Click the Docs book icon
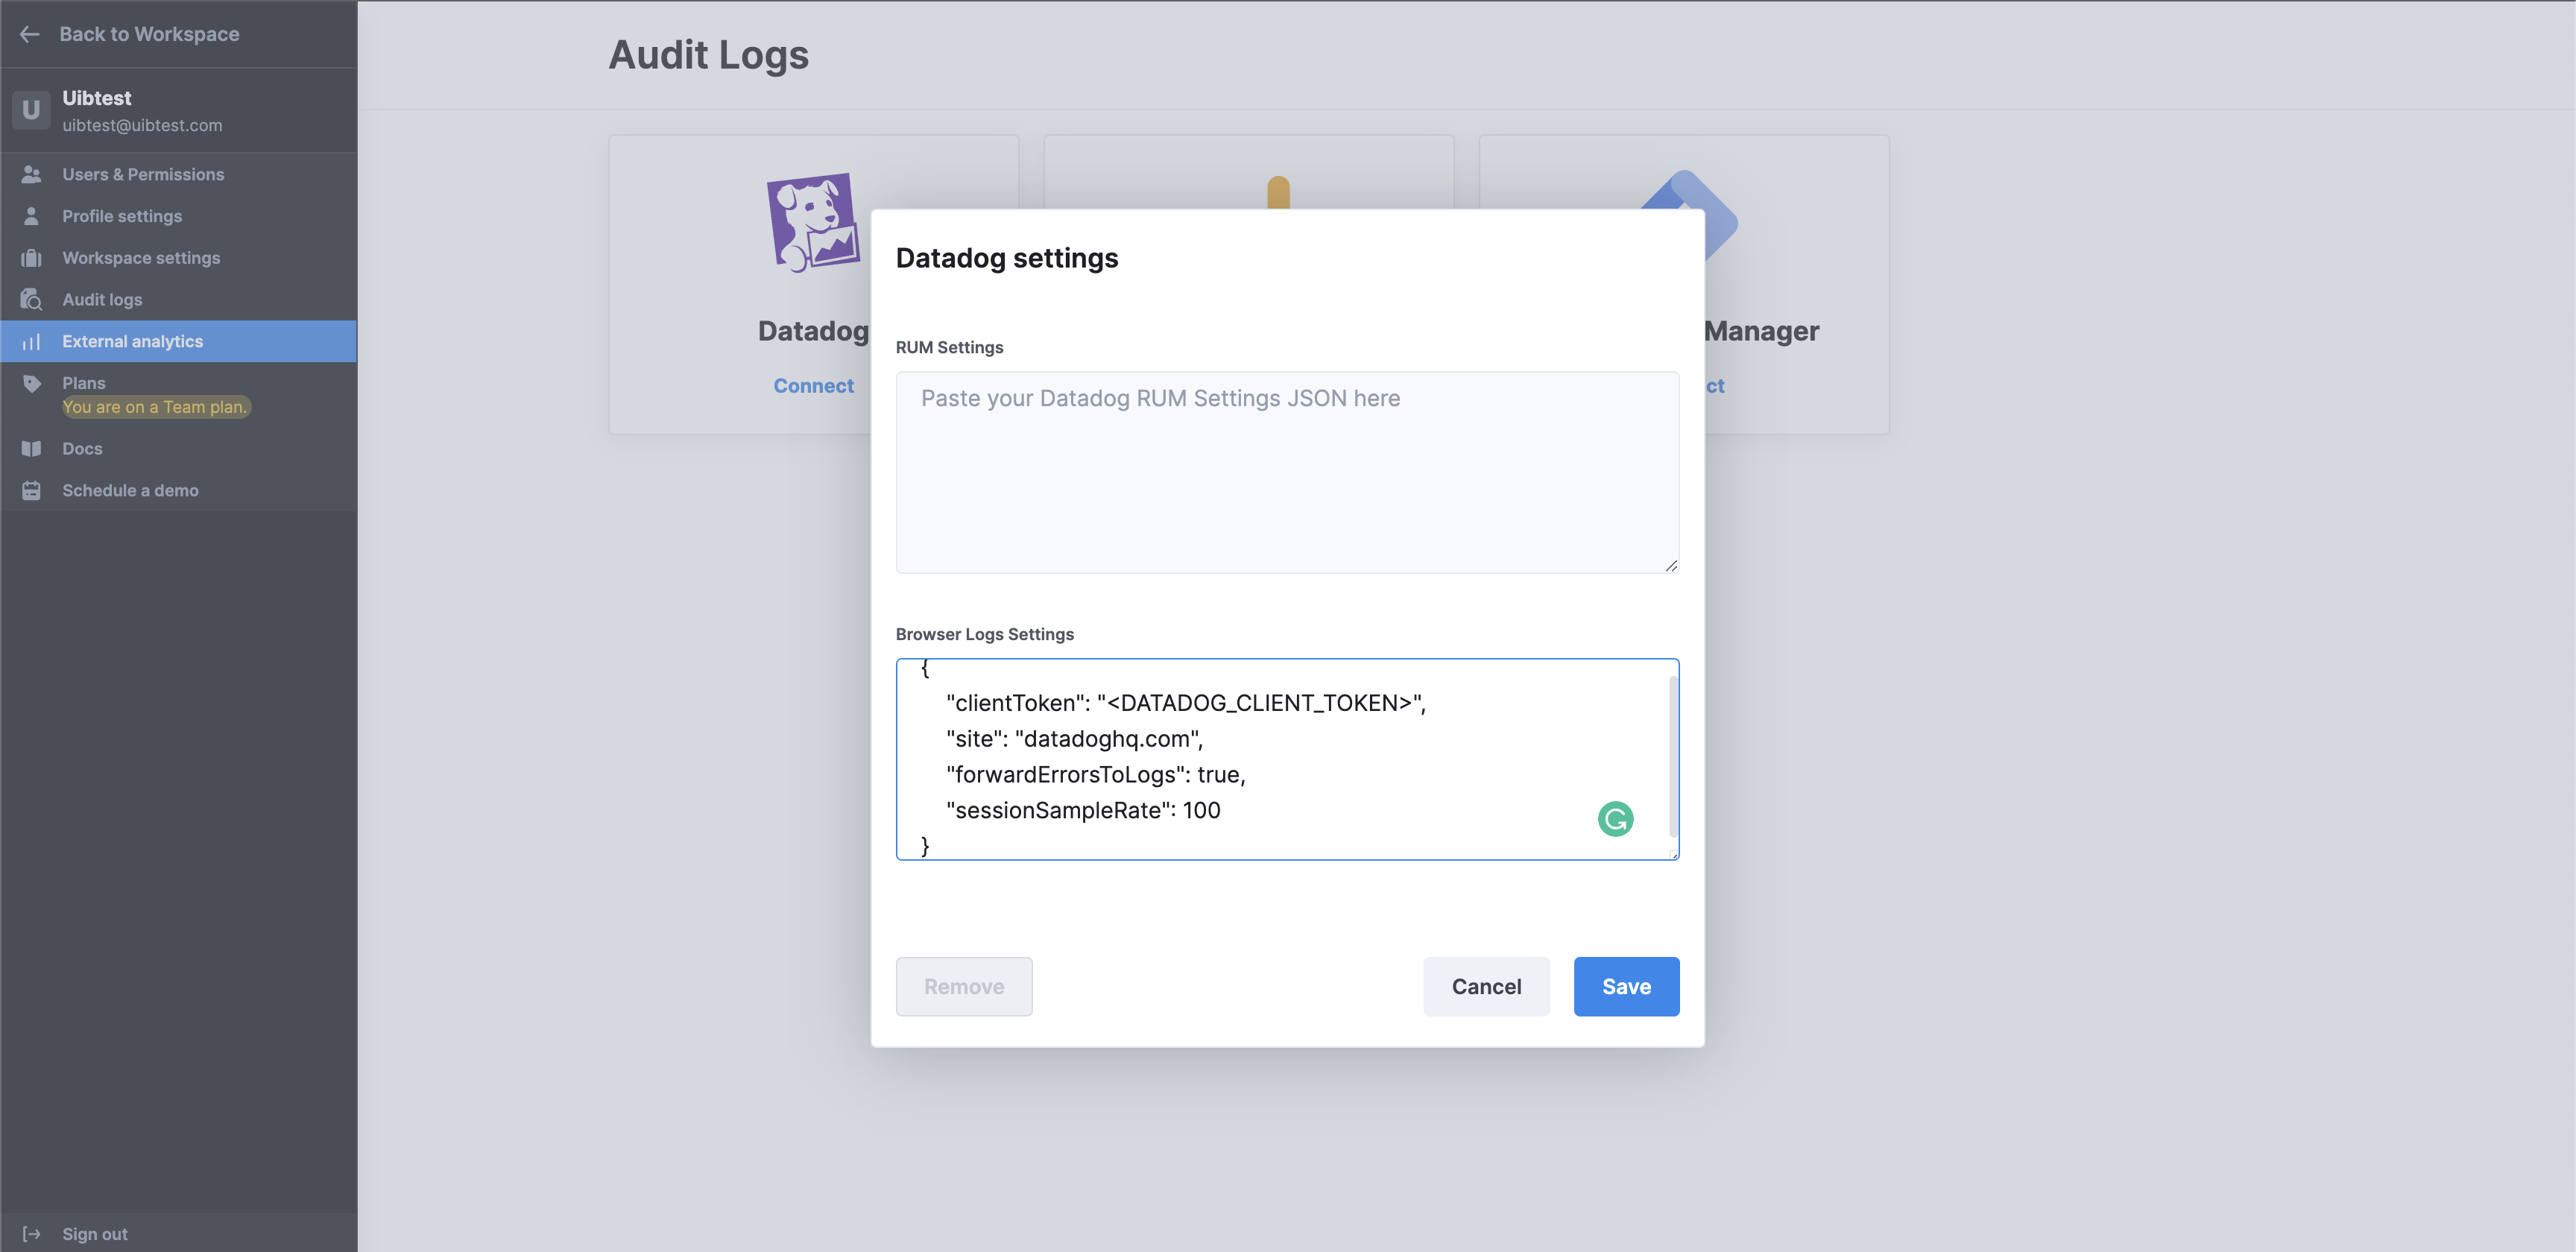 31,449
